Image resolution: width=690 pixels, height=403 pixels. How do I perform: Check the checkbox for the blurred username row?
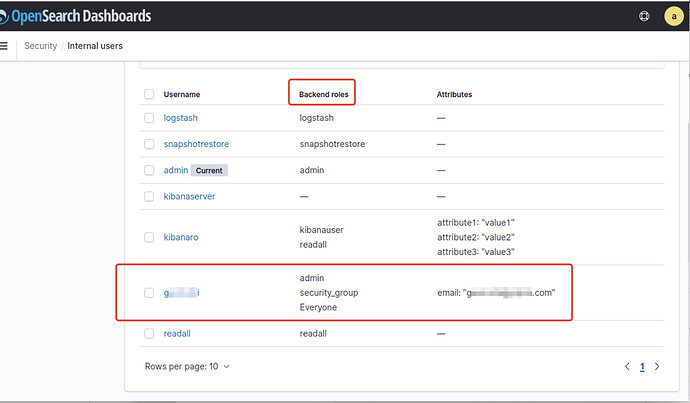tap(149, 293)
